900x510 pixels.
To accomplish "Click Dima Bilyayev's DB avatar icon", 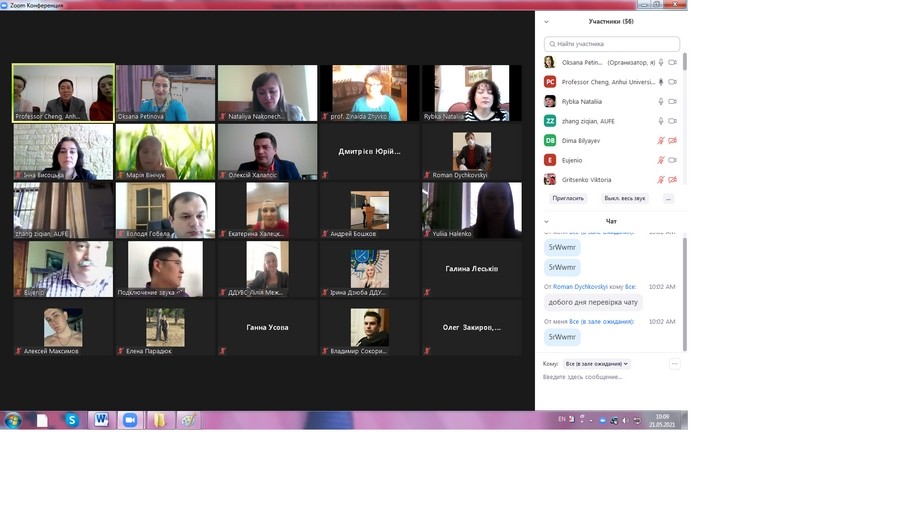I will pyautogui.click(x=550, y=141).
